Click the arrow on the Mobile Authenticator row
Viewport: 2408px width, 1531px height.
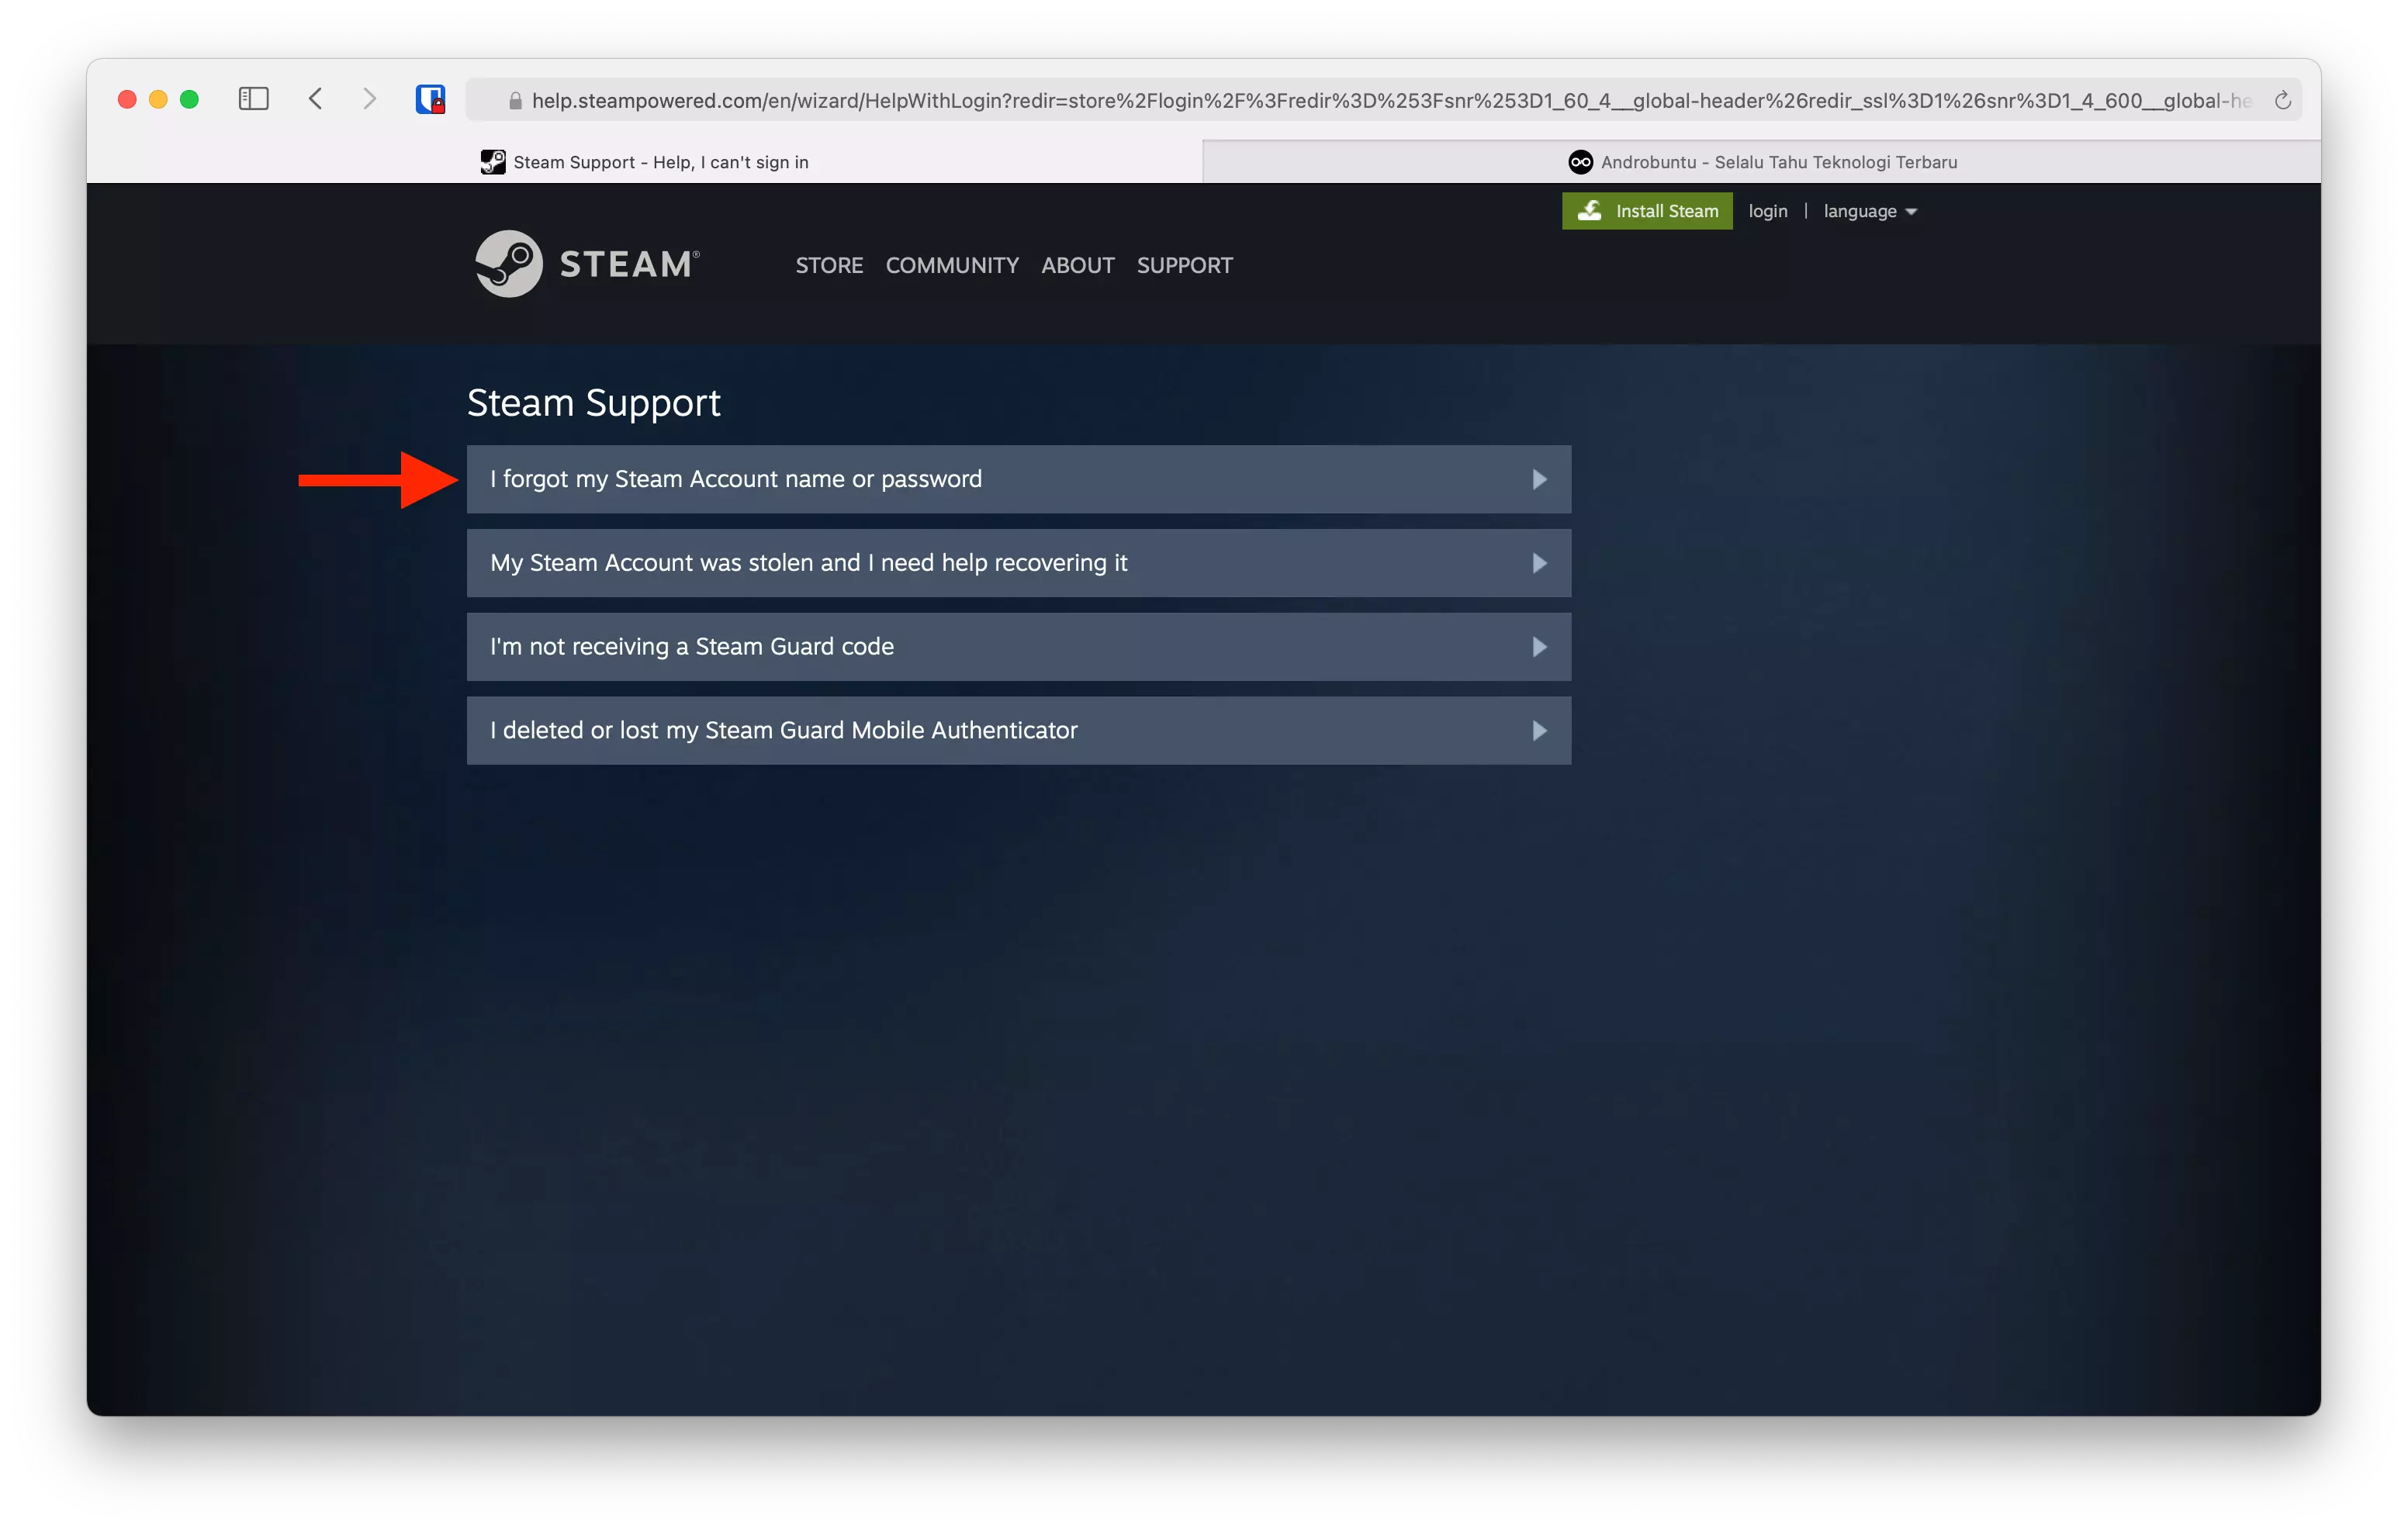tap(1539, 730)
